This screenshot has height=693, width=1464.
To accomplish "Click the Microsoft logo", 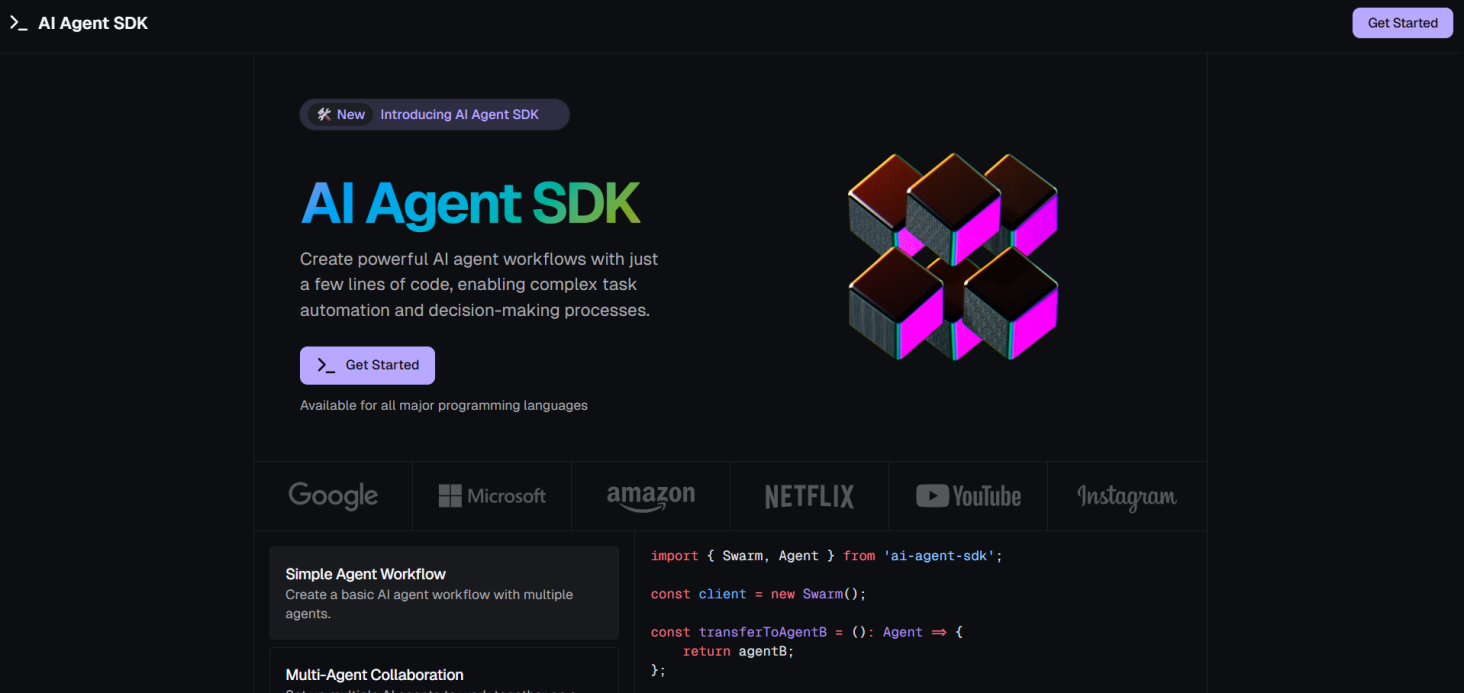I will click(492, 496).
